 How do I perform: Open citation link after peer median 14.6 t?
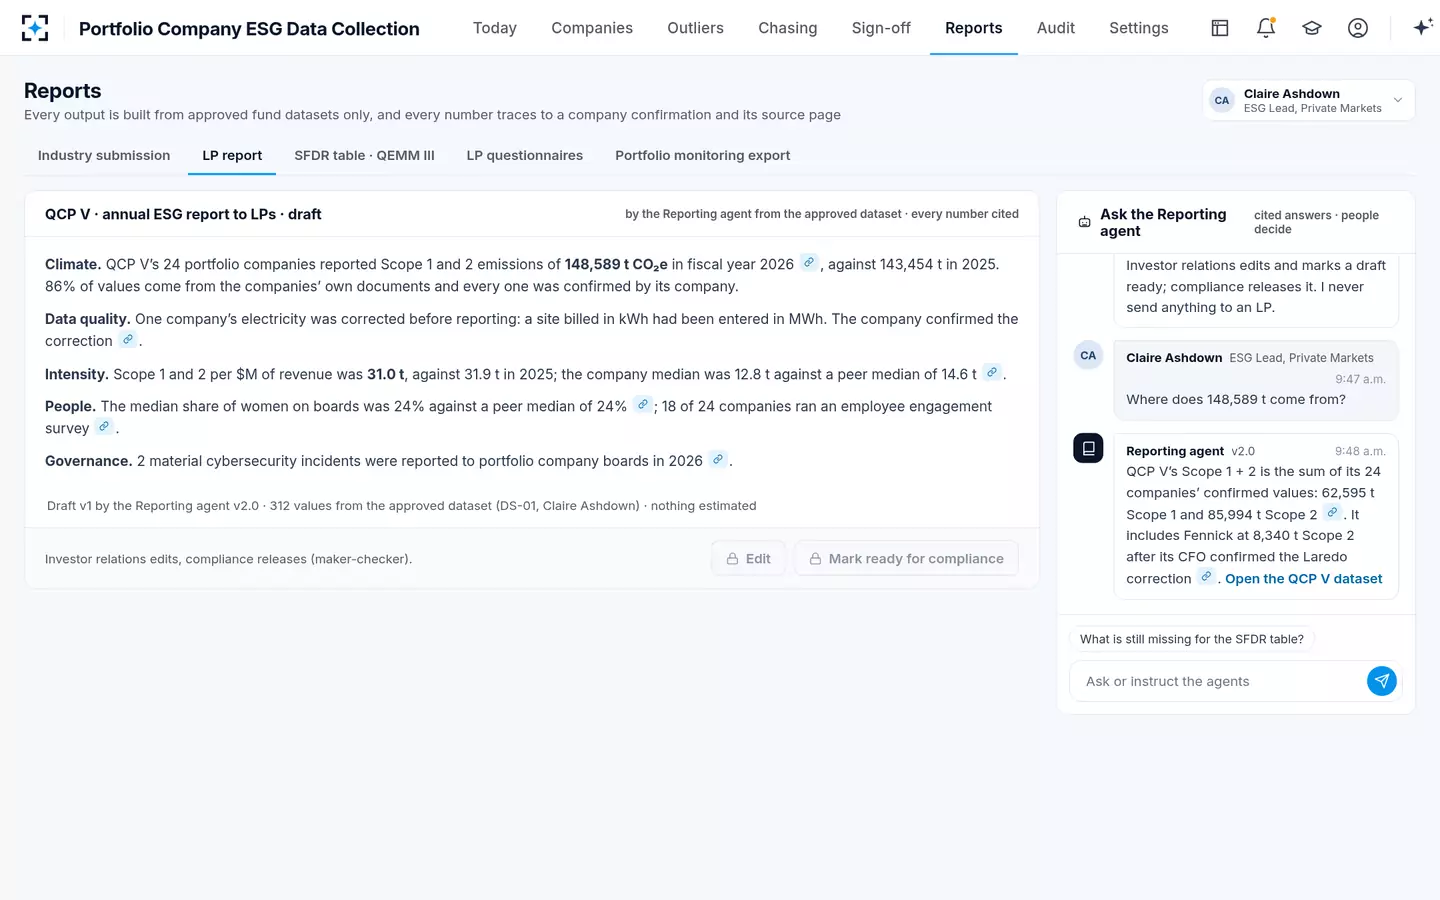click(992, 373)
